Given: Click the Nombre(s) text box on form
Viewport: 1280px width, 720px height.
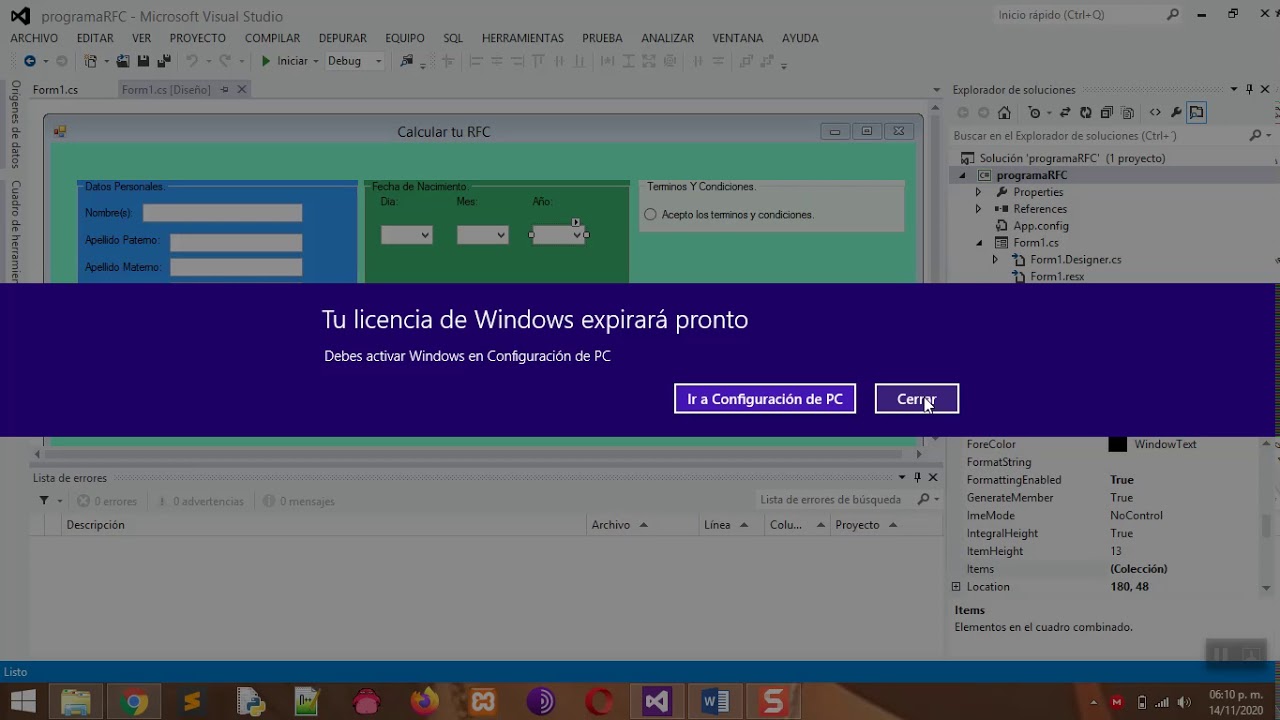Looking at the screenshot, I should pos(222,213).
